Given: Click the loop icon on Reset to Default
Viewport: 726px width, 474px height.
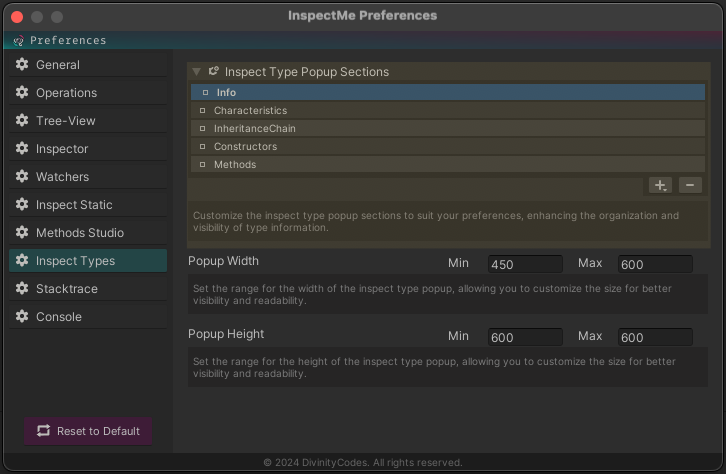Looking at the screenshot, I should [44, 430].
